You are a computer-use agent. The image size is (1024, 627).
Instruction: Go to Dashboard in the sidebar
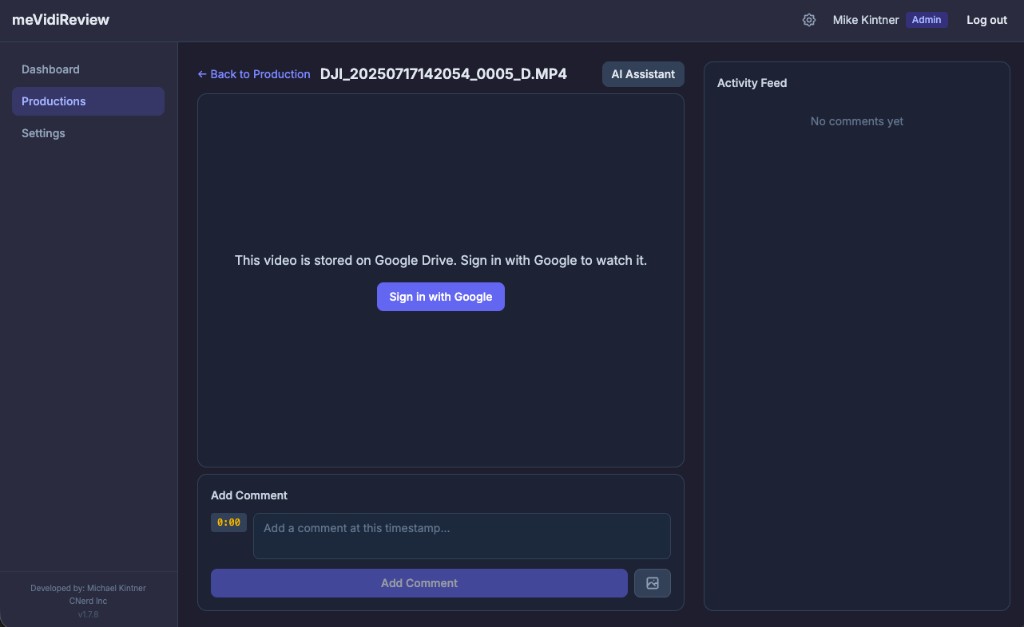click(50, 69)
